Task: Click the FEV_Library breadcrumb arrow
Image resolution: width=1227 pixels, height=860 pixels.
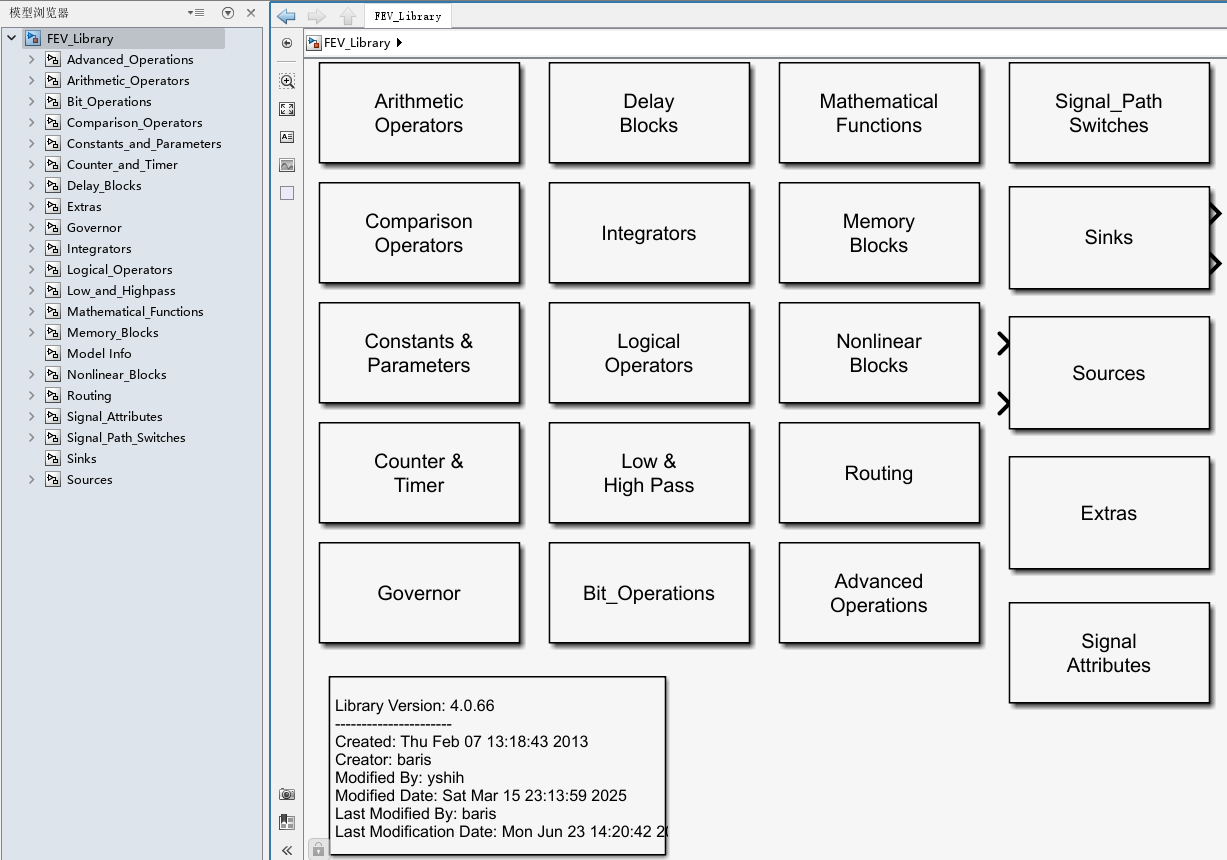Action: (400, 43)
